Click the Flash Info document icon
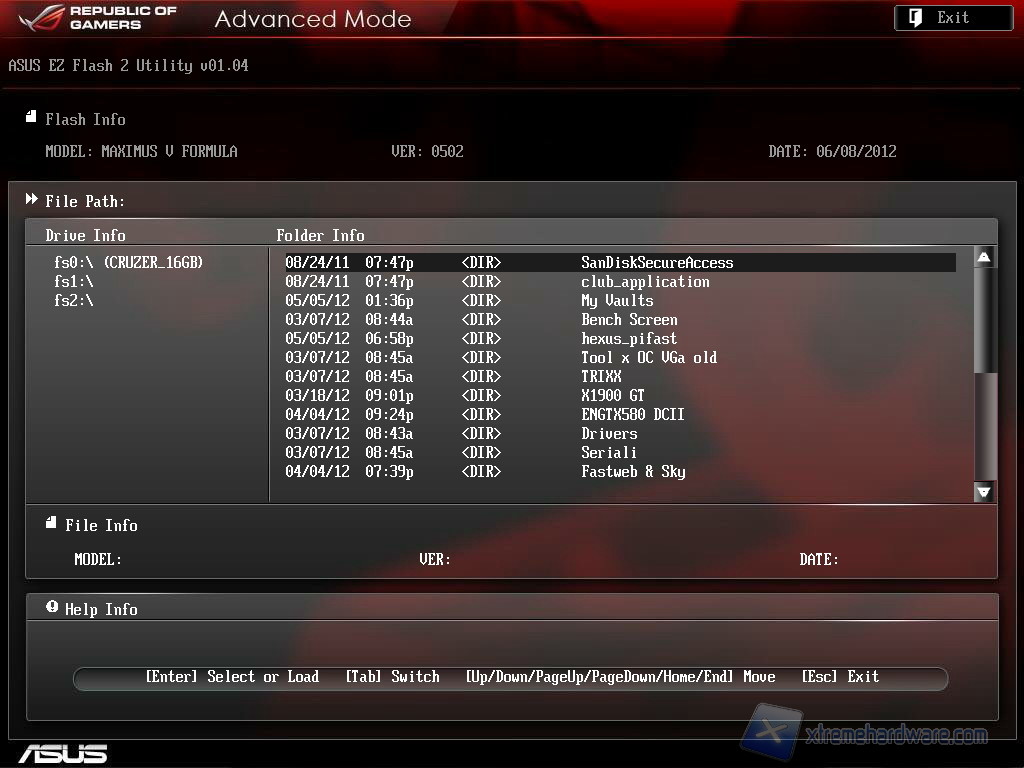Screen dimensions: 1024x768 31,118
